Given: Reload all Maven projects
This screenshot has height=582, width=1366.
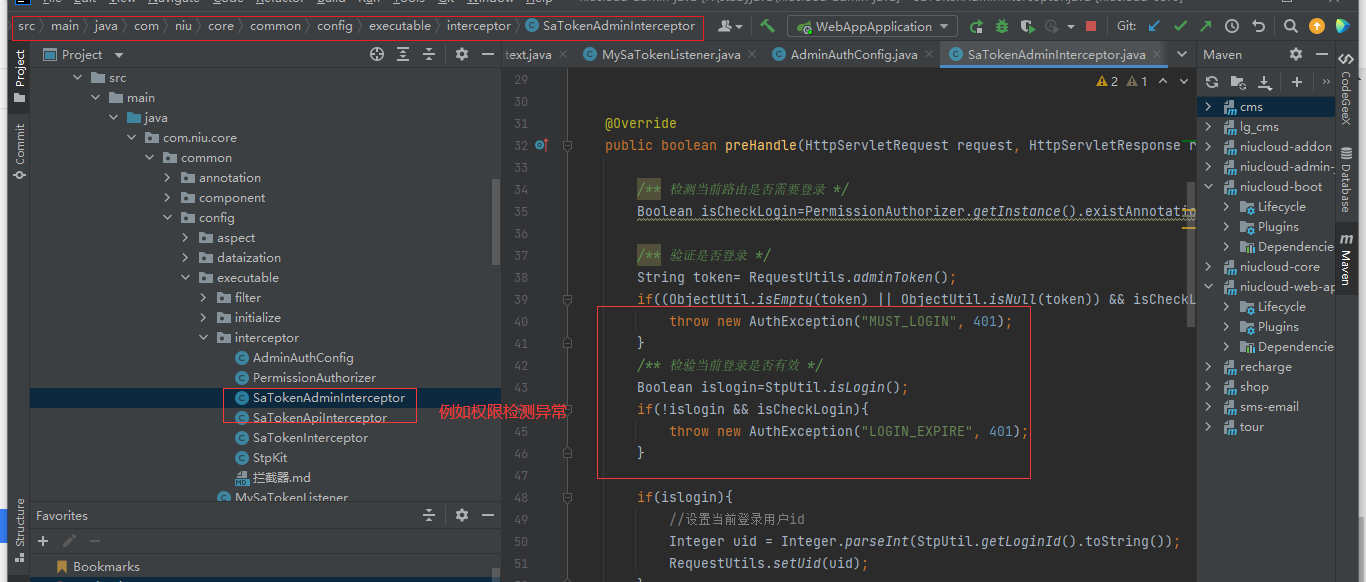Looking at the screenshot, I should click(x=1212, y=82).
